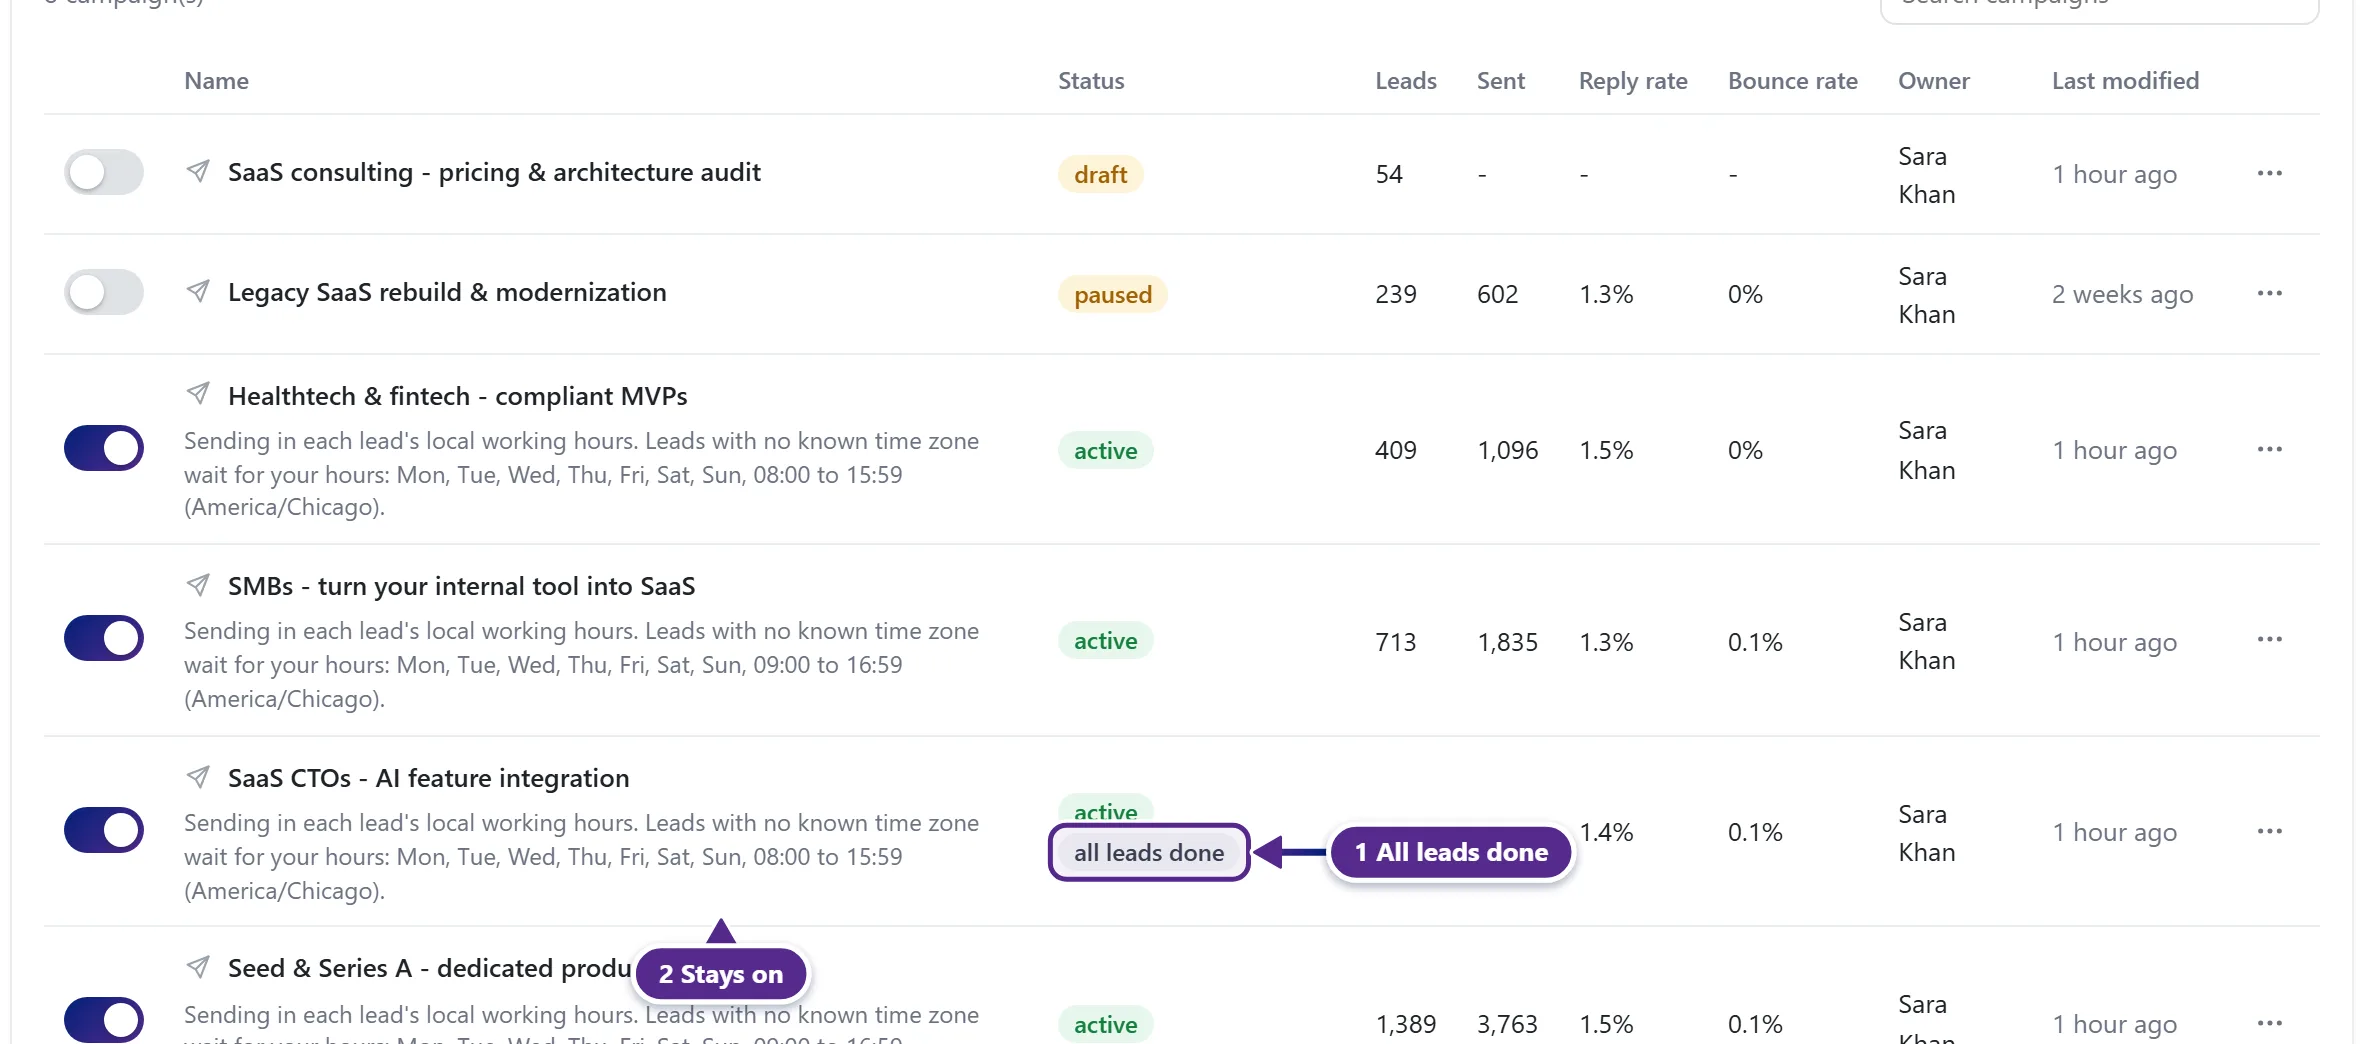Image resolution: width=2364 pixels, height=1044 pixels.
Task: Open three-dot menu for SaaS CTOs campaign
Action: pyautogui.click(x=2269, y=831)
